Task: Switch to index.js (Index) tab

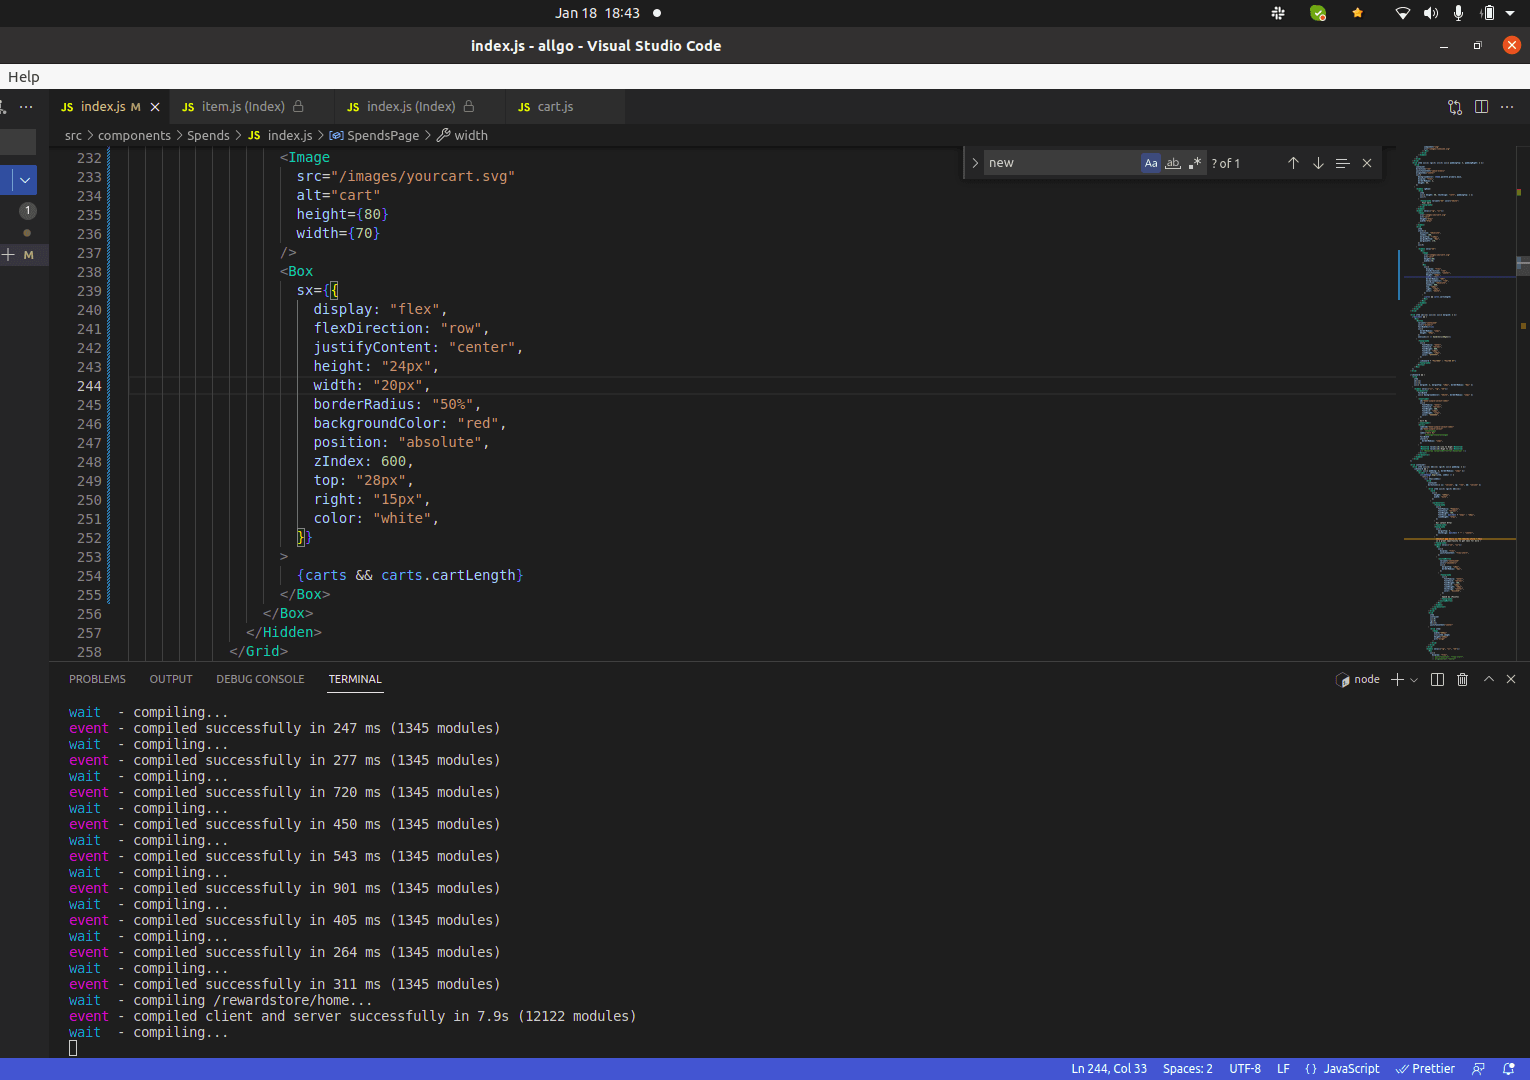Action: pos(411,107)
